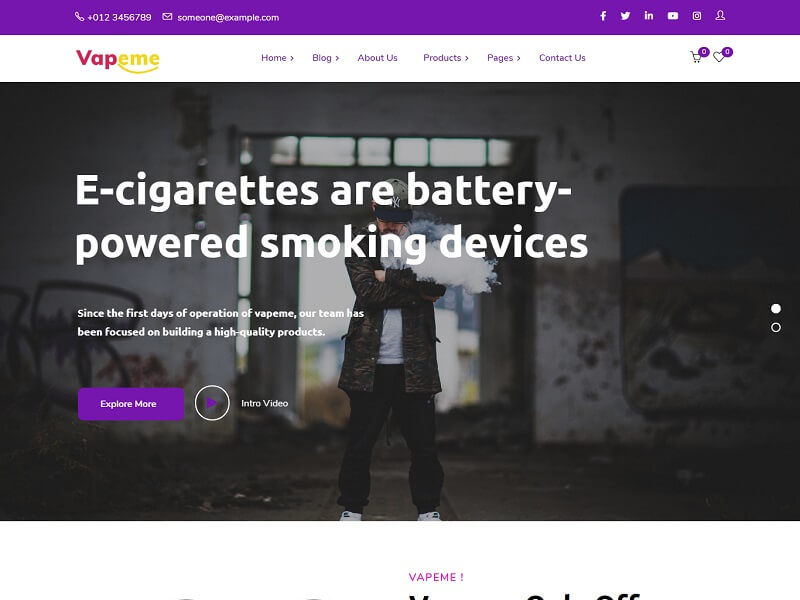Click the Explore More button
800x600 pixels.
pos(131,404)
